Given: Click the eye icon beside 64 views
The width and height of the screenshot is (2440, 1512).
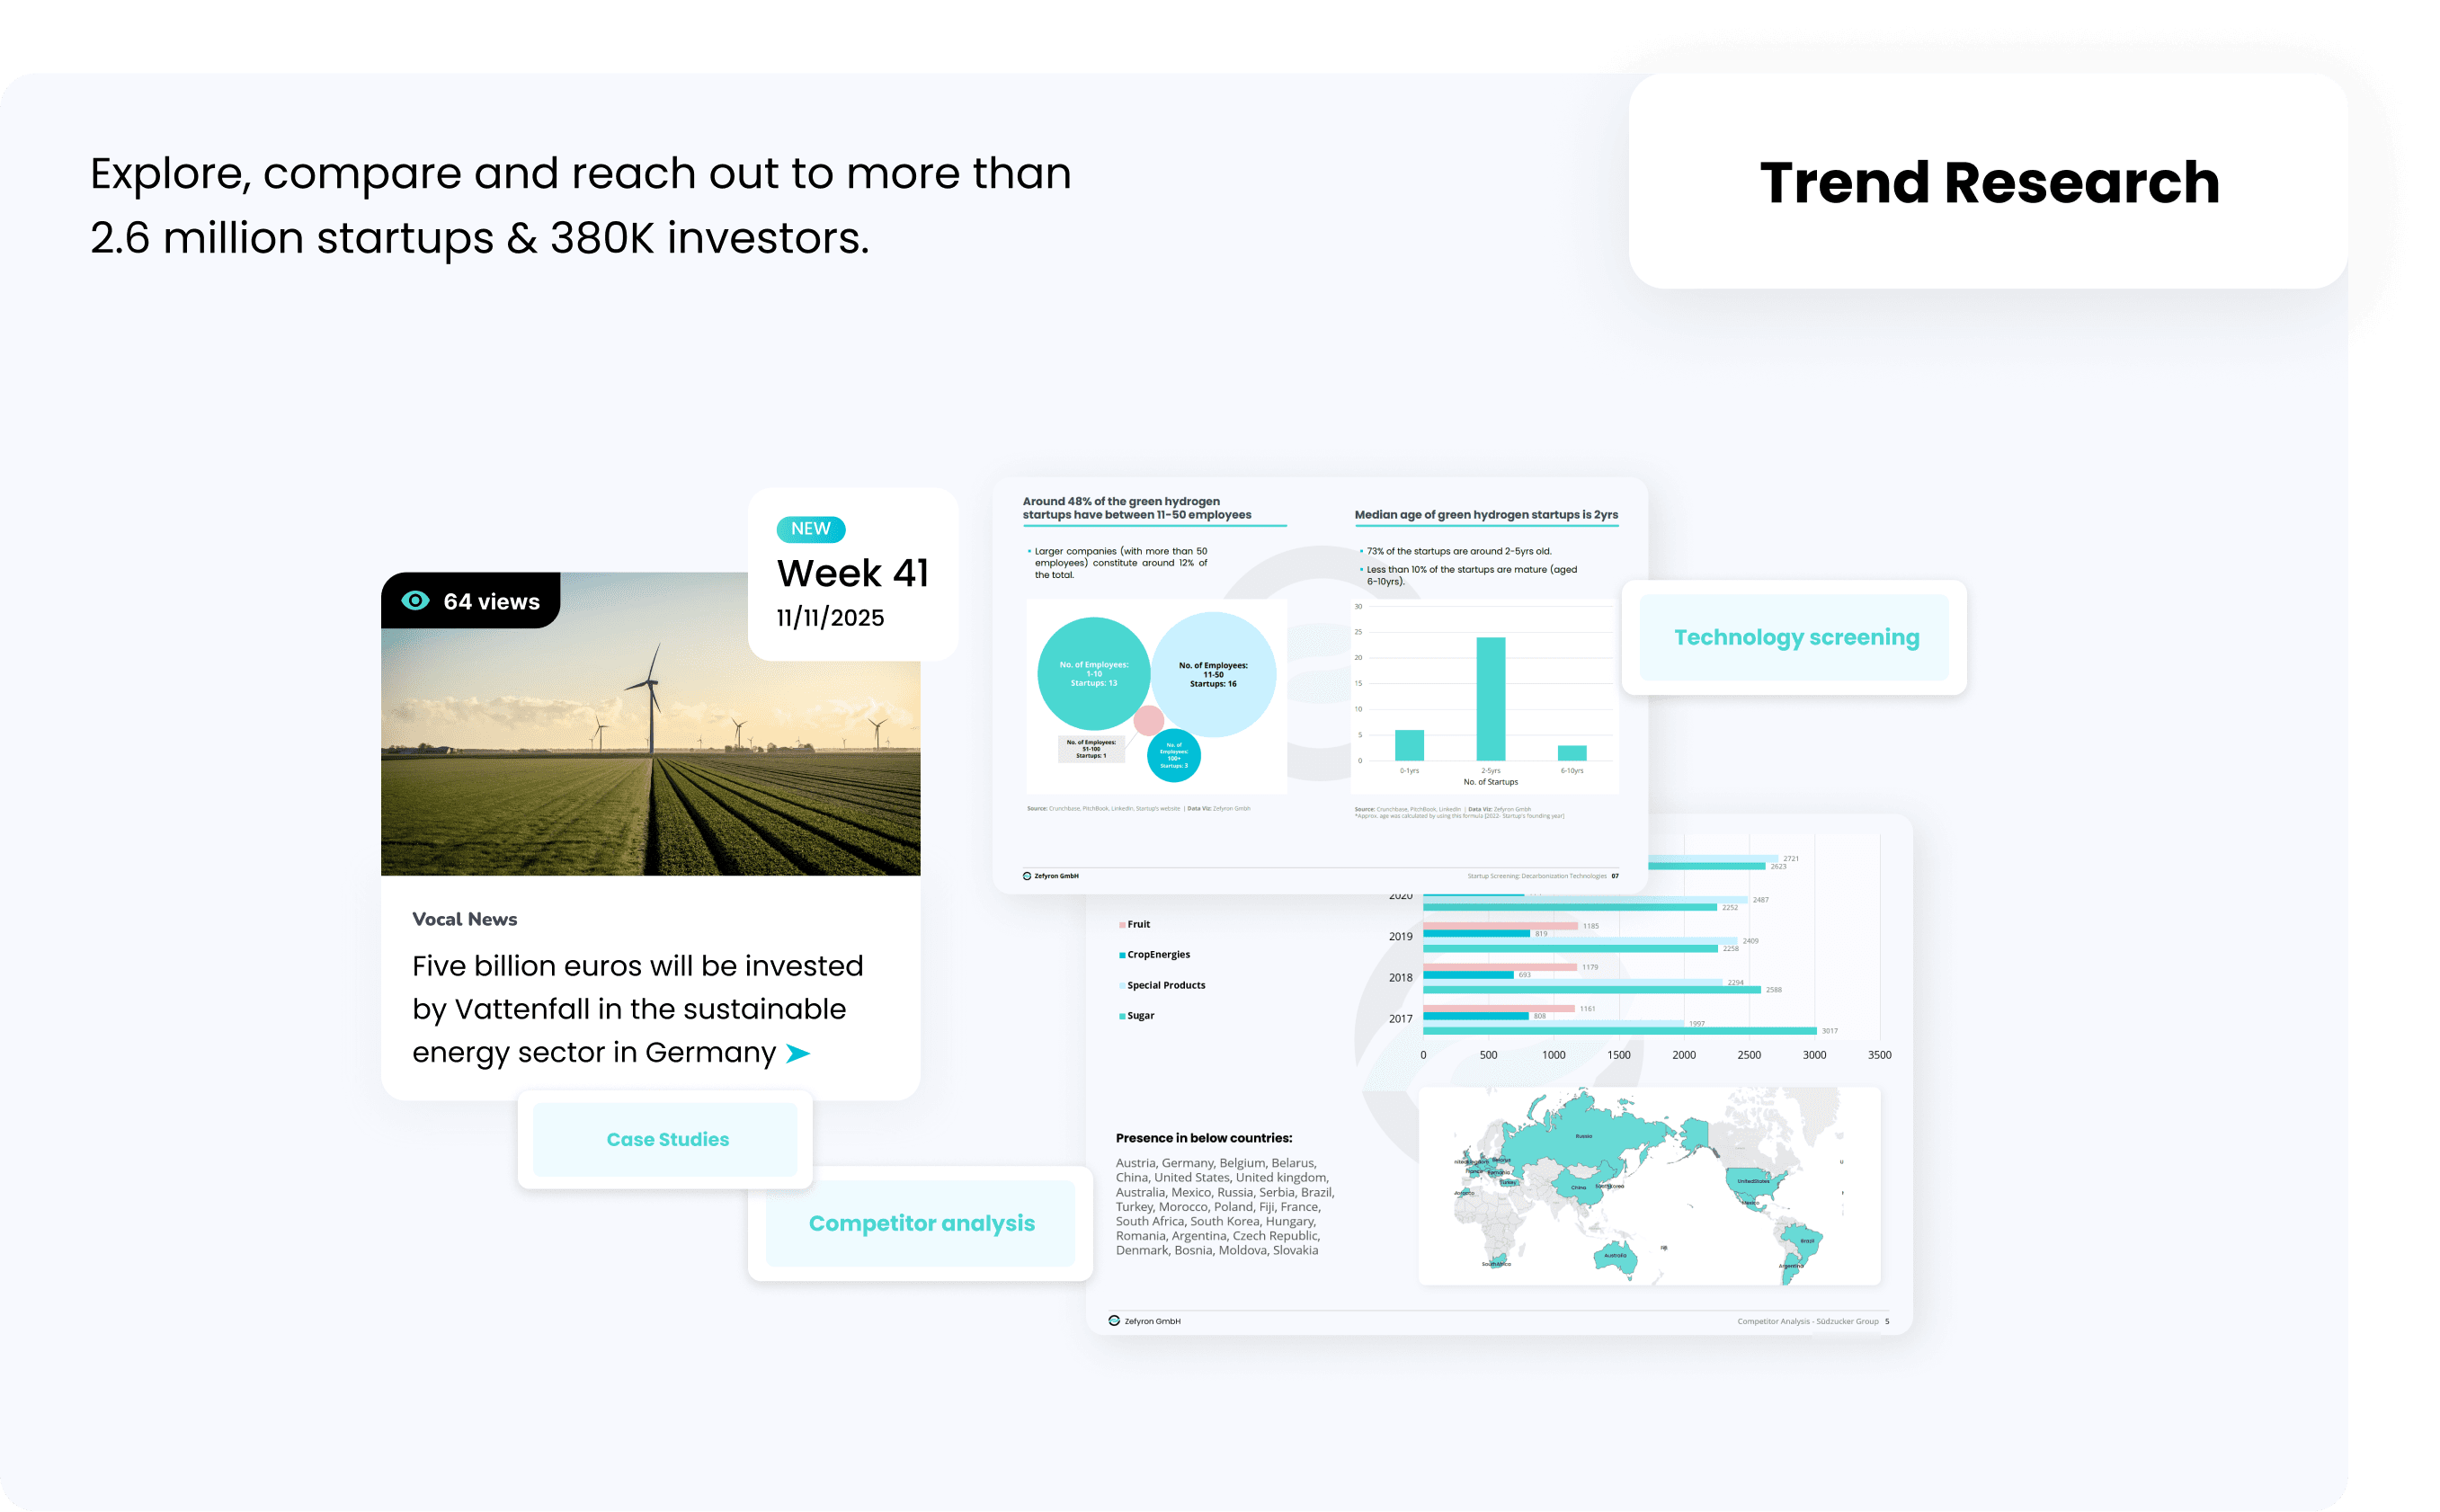Looking at the screenshot, I should click(415, 600).
